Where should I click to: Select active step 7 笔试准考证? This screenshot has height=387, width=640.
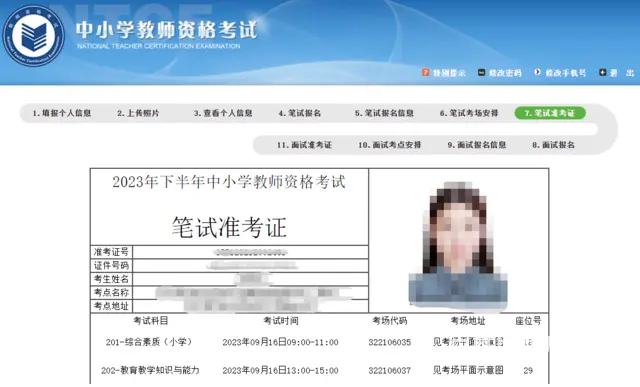[550, 113]
